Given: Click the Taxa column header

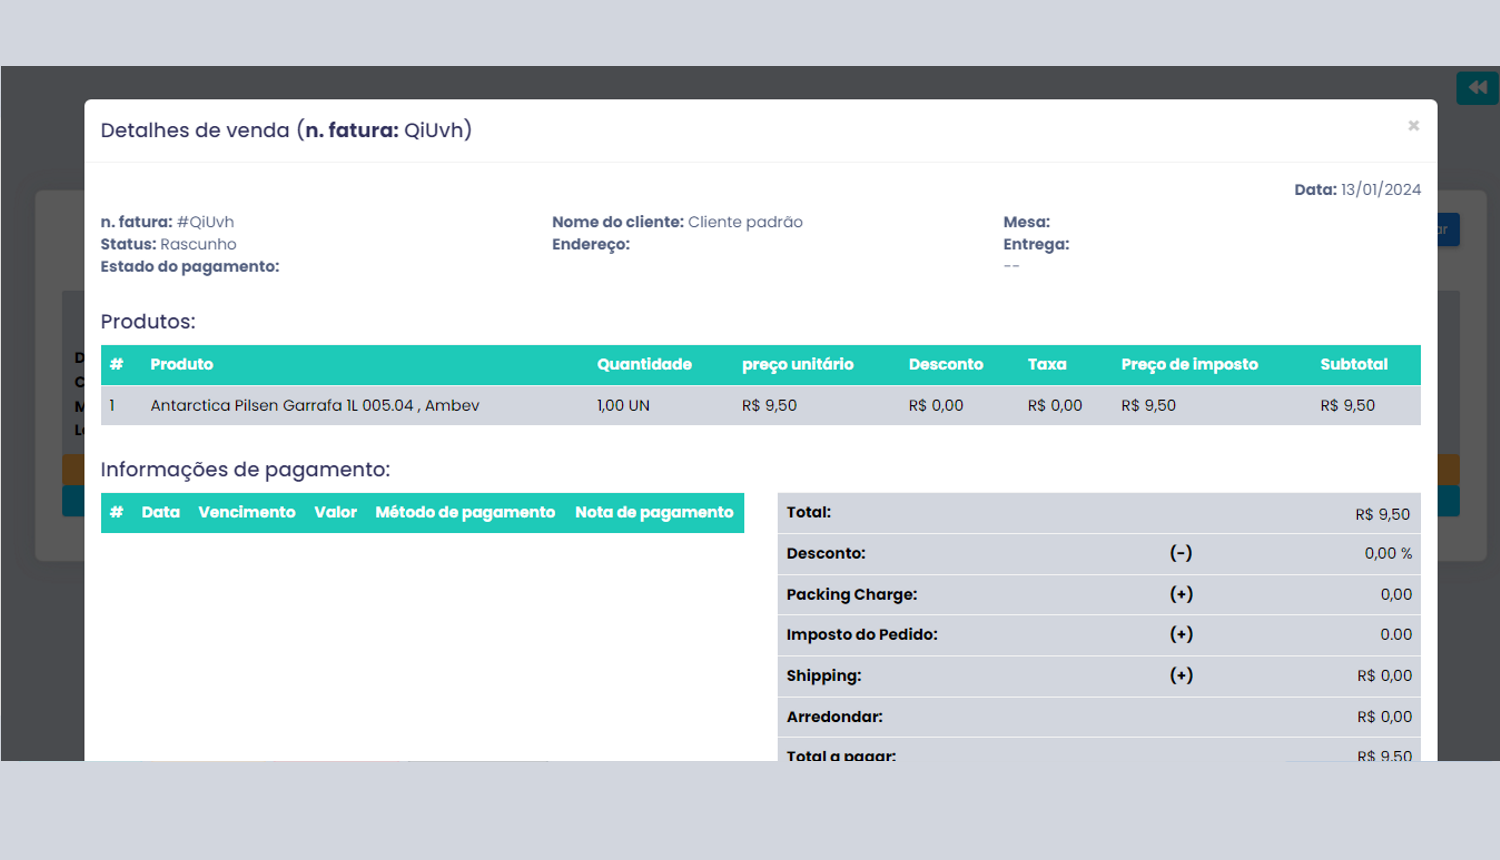Looking at the screenshot, I should point(1046,364).
